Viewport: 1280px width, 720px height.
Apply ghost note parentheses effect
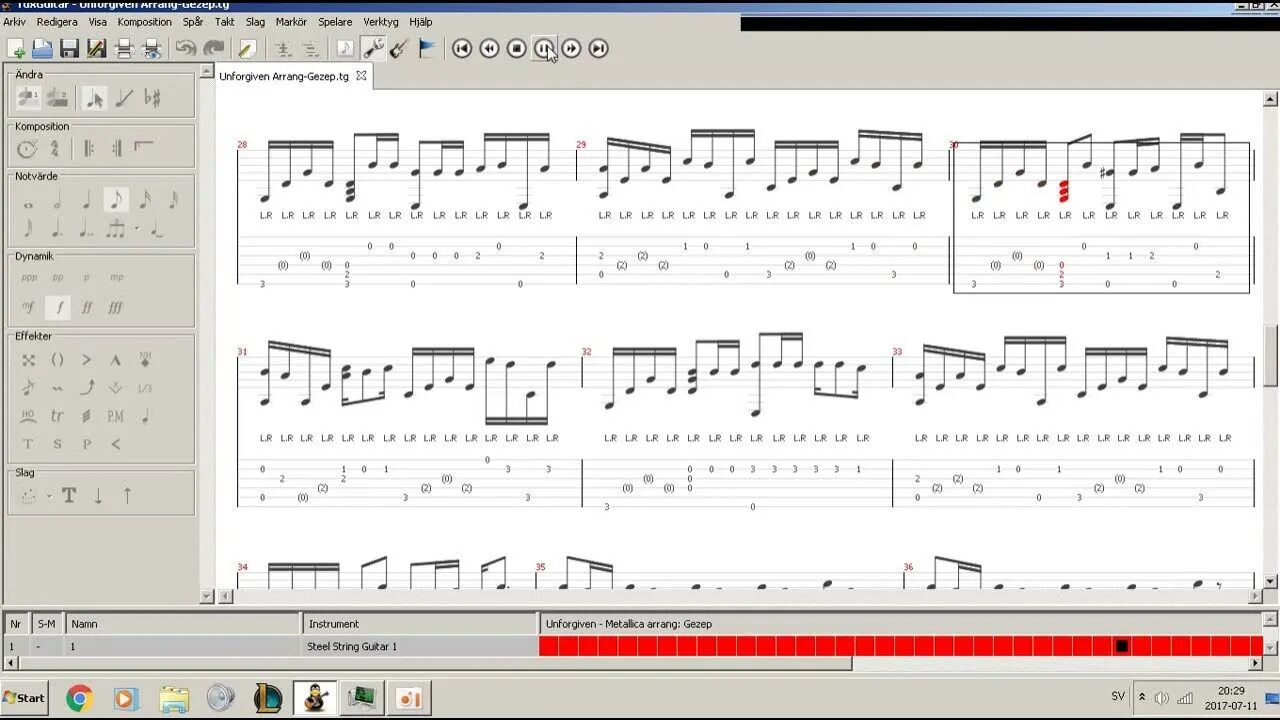57,360
